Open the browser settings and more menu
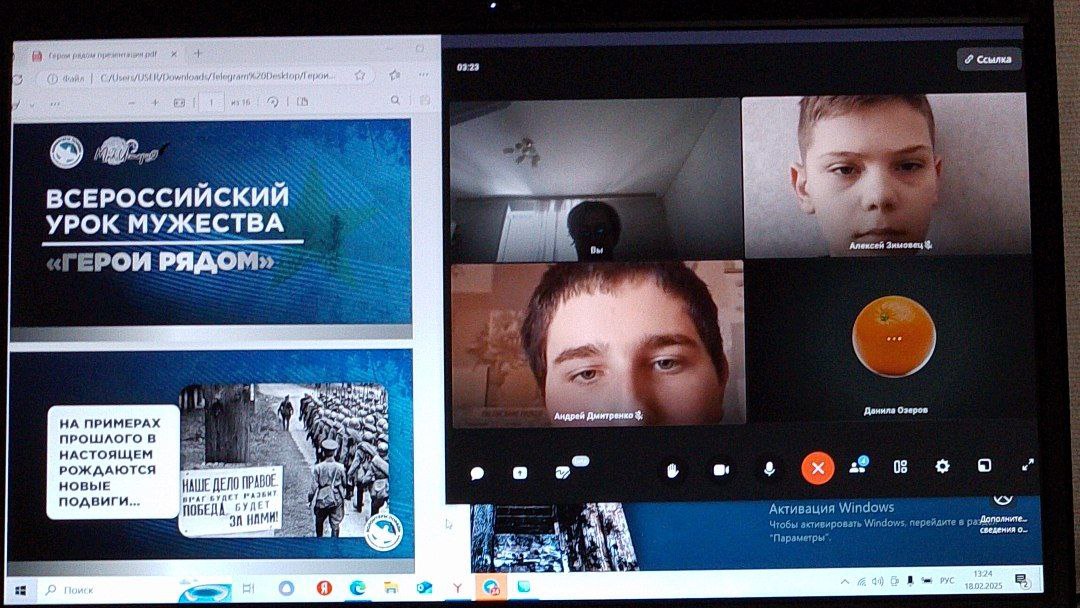The height and width of the screenshot is (608, 1080). click(x=424, y=74)
